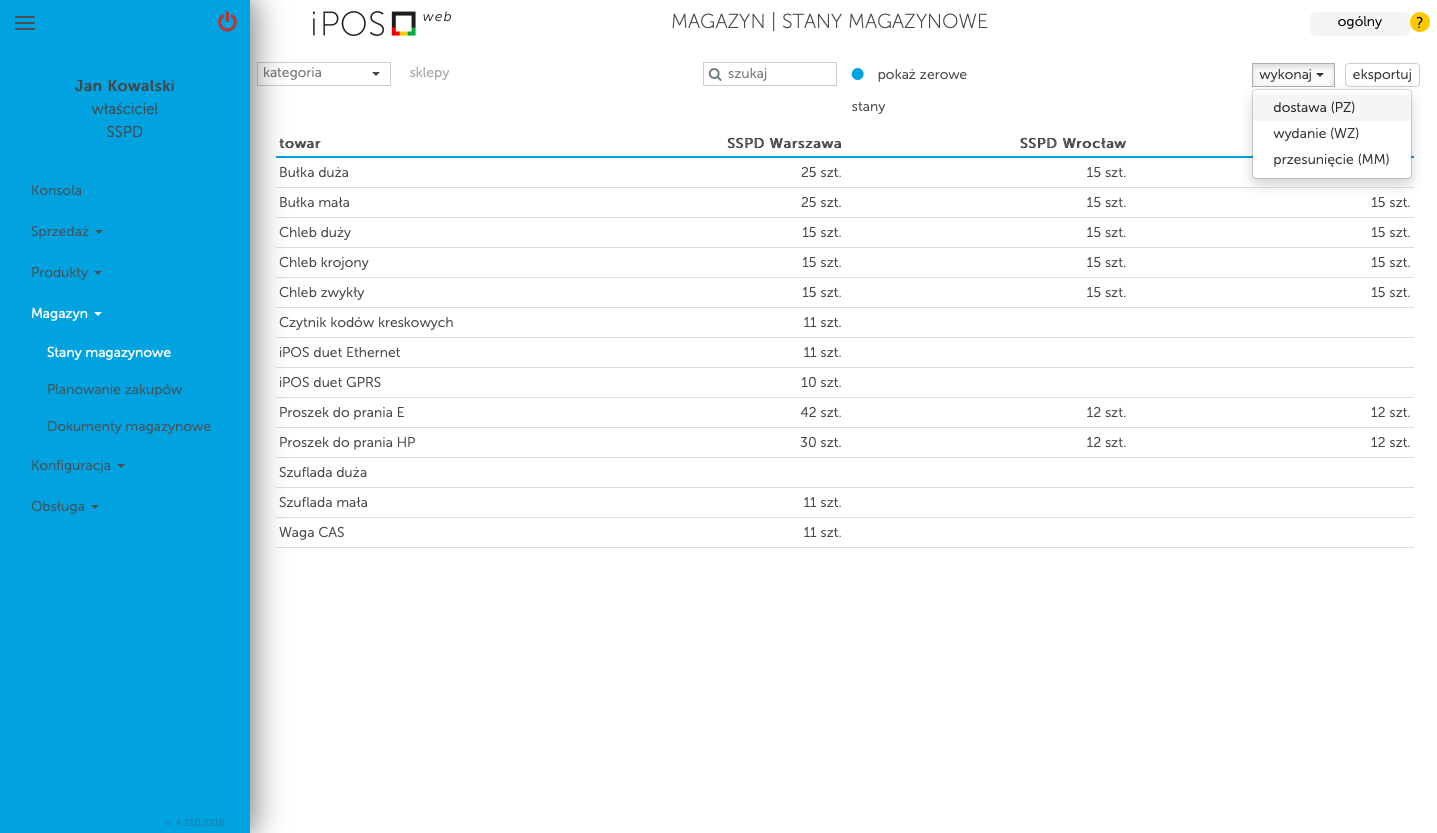This screenshot has height=833, width=1437.
Task: Click the iPOS web logo
Action: pos(380,23)
